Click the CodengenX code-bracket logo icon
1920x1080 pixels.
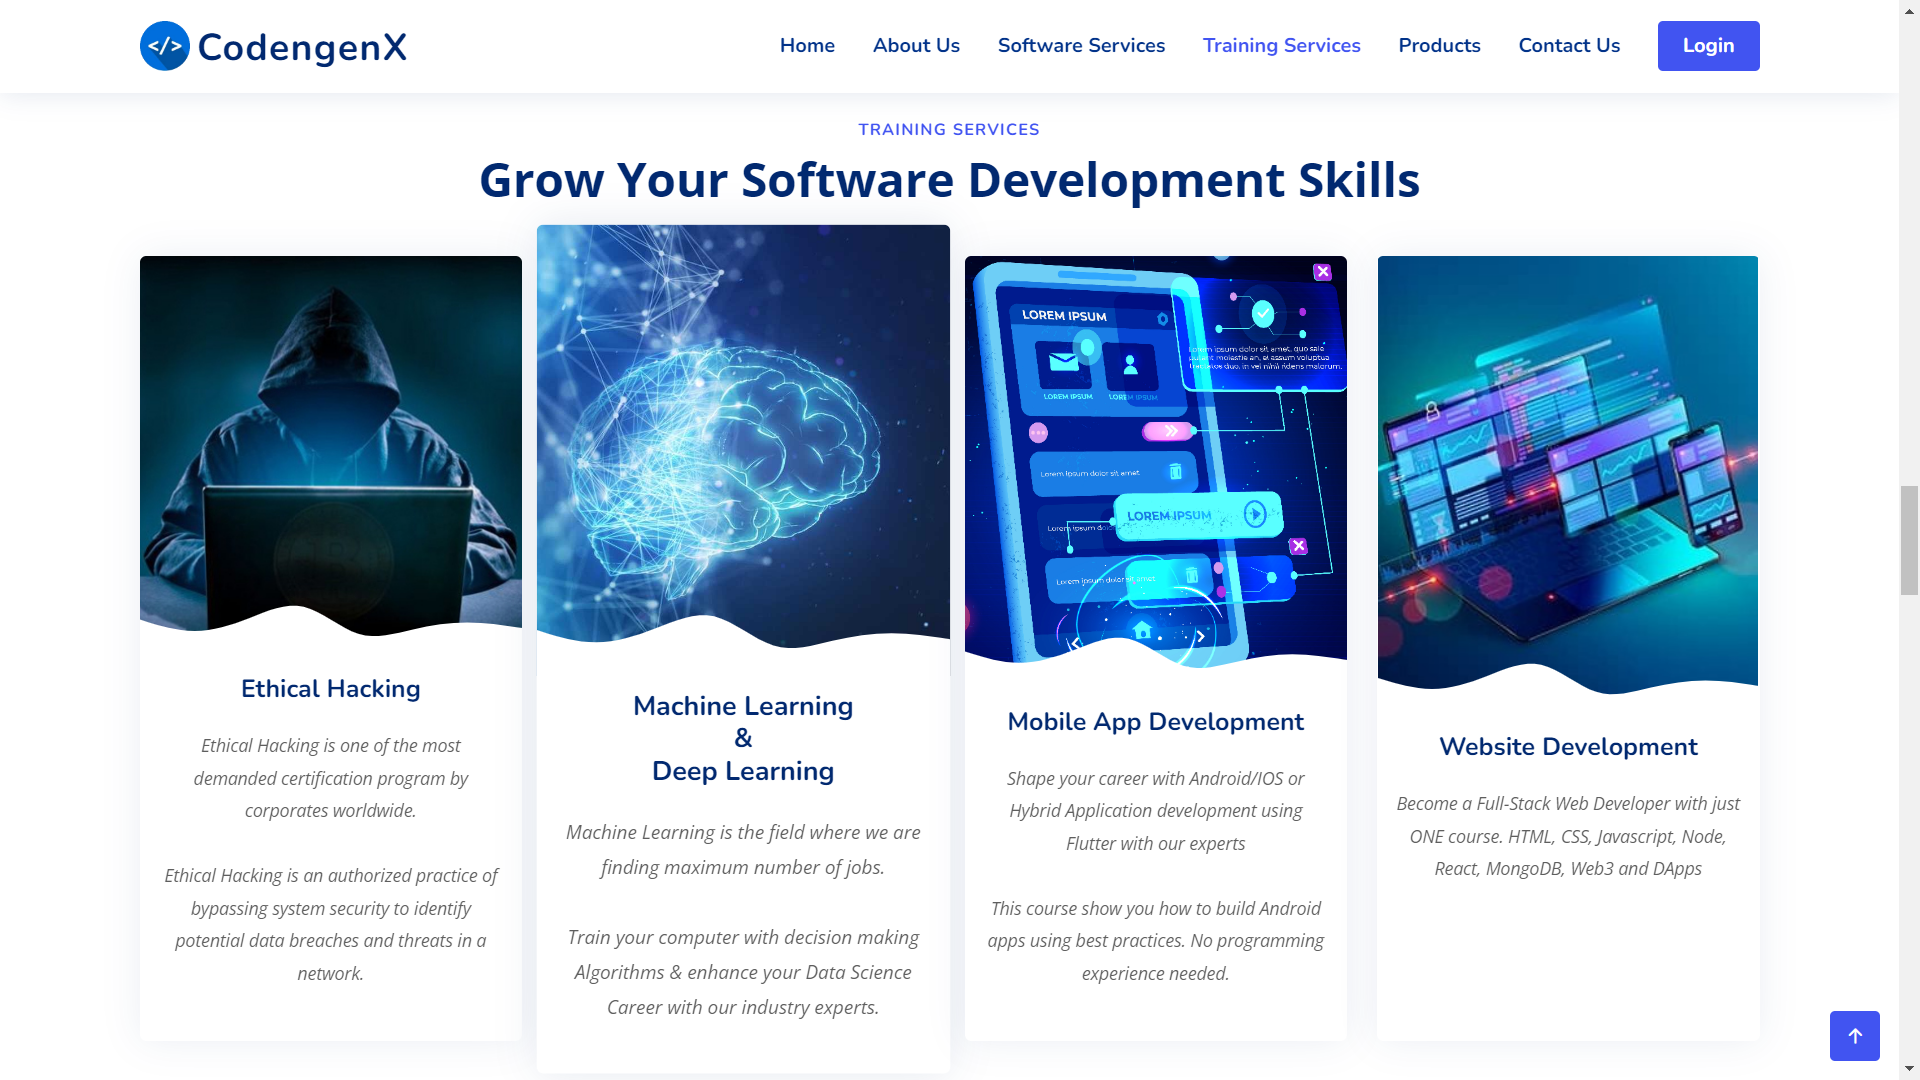(164, 46)
